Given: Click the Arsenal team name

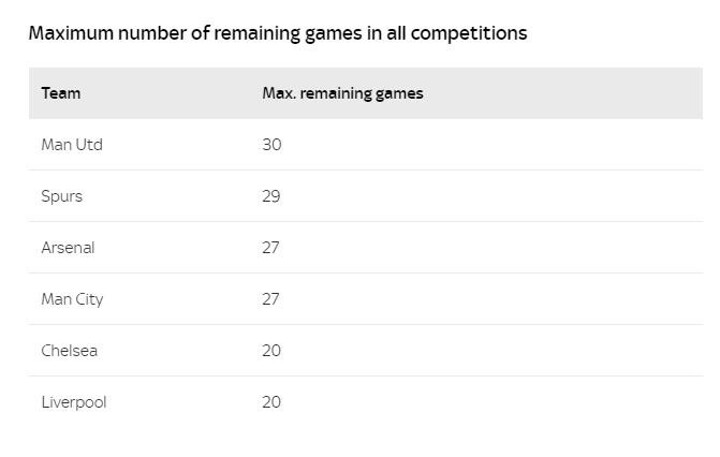Looking at the screenshot, I should click(x=68, y=248).
